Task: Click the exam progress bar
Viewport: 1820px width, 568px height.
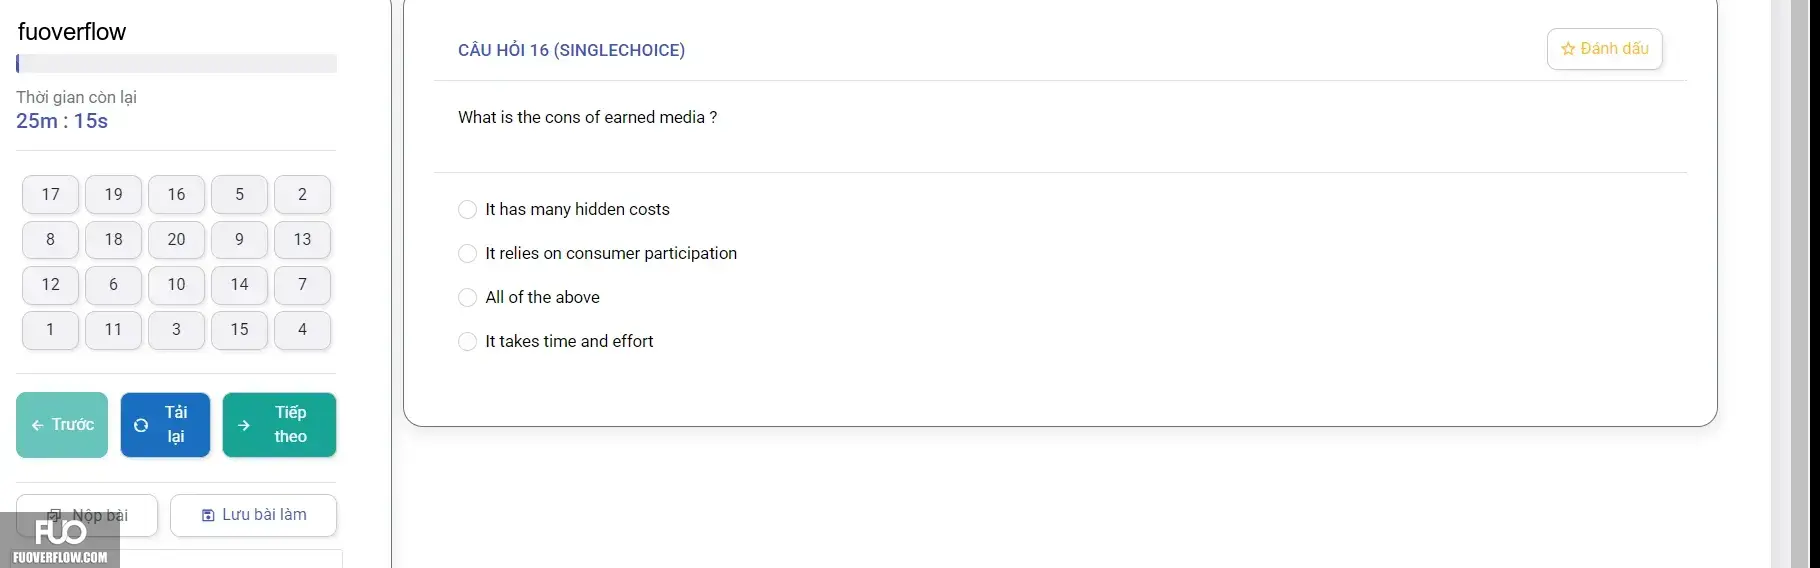Action: point(176,64)
